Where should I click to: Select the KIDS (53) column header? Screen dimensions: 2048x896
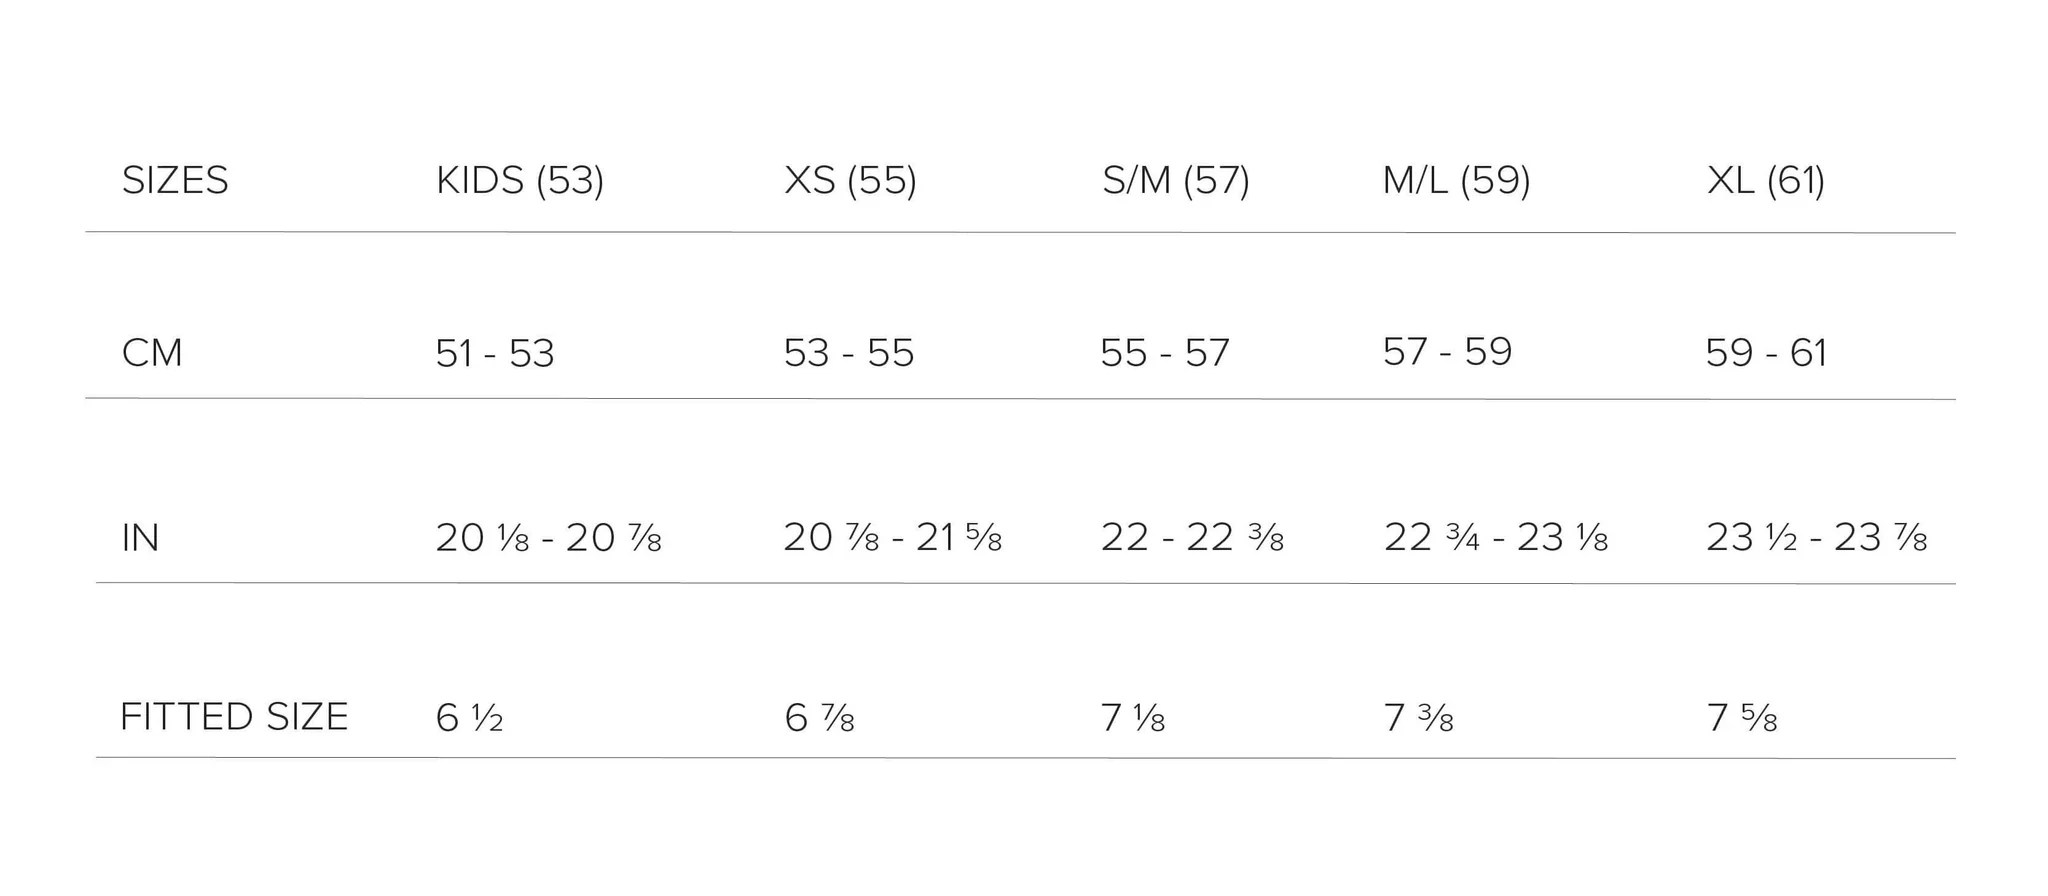pos(519,181)
